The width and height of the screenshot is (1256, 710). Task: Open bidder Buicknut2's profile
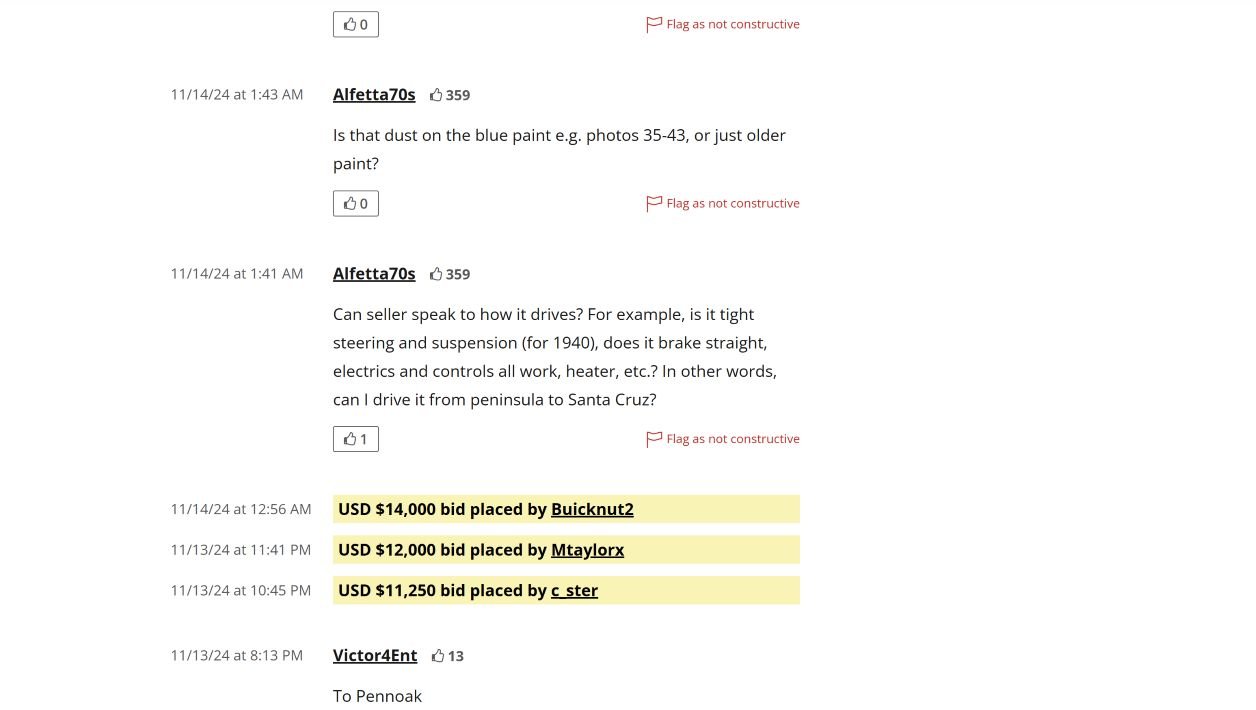tap(592, 509)
